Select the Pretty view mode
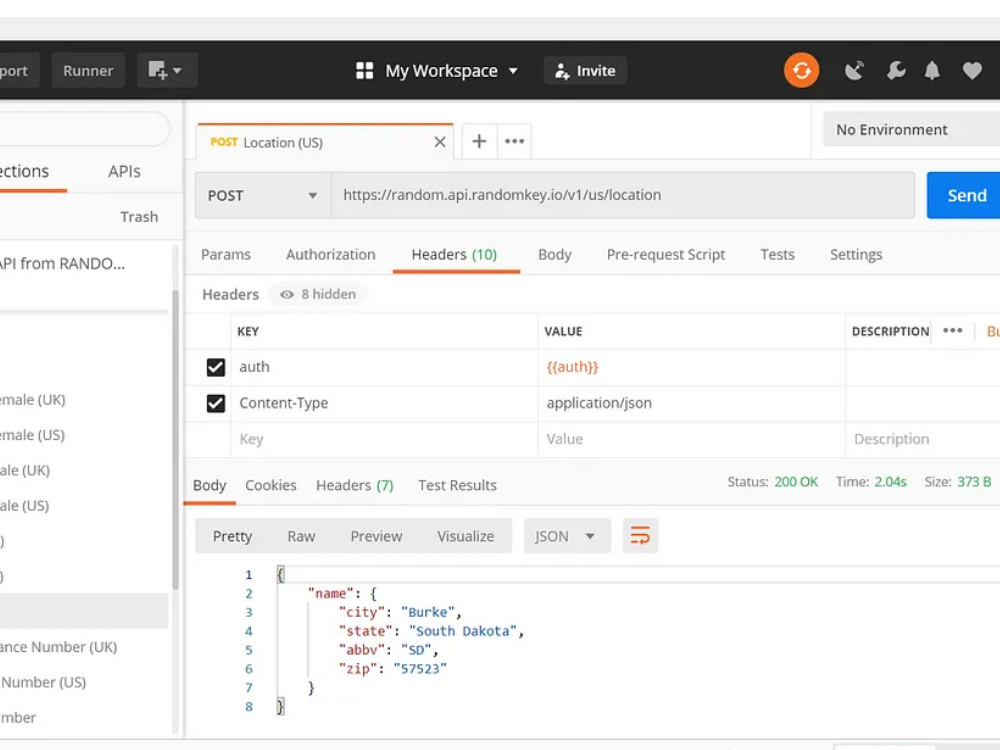Screen dimensions: 1000x750 pos(232,536)
